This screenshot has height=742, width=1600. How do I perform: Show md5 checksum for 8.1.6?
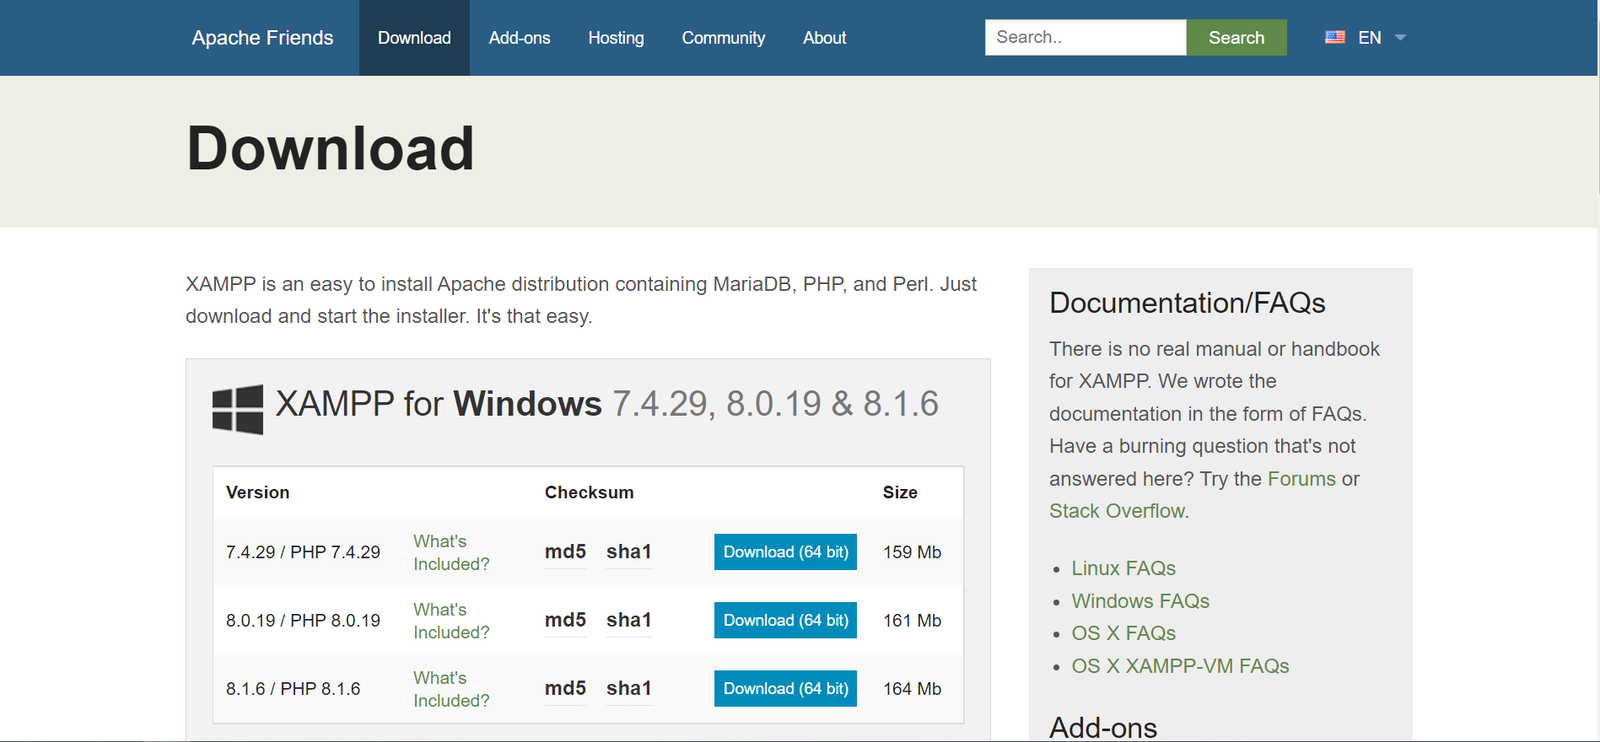coord(565,688)
